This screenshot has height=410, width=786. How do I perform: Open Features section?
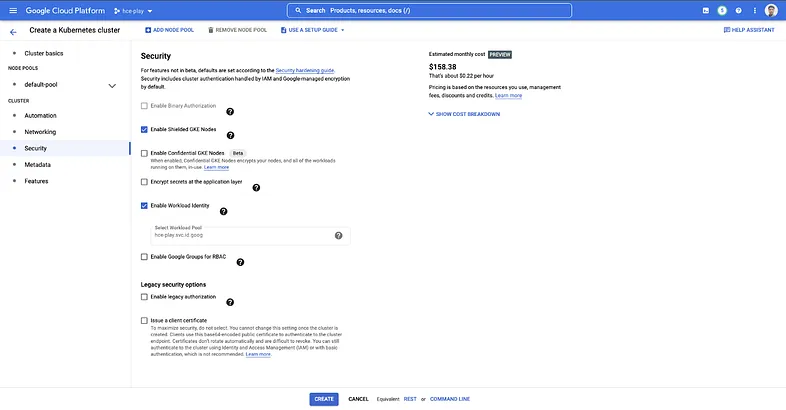pos(37,181)
